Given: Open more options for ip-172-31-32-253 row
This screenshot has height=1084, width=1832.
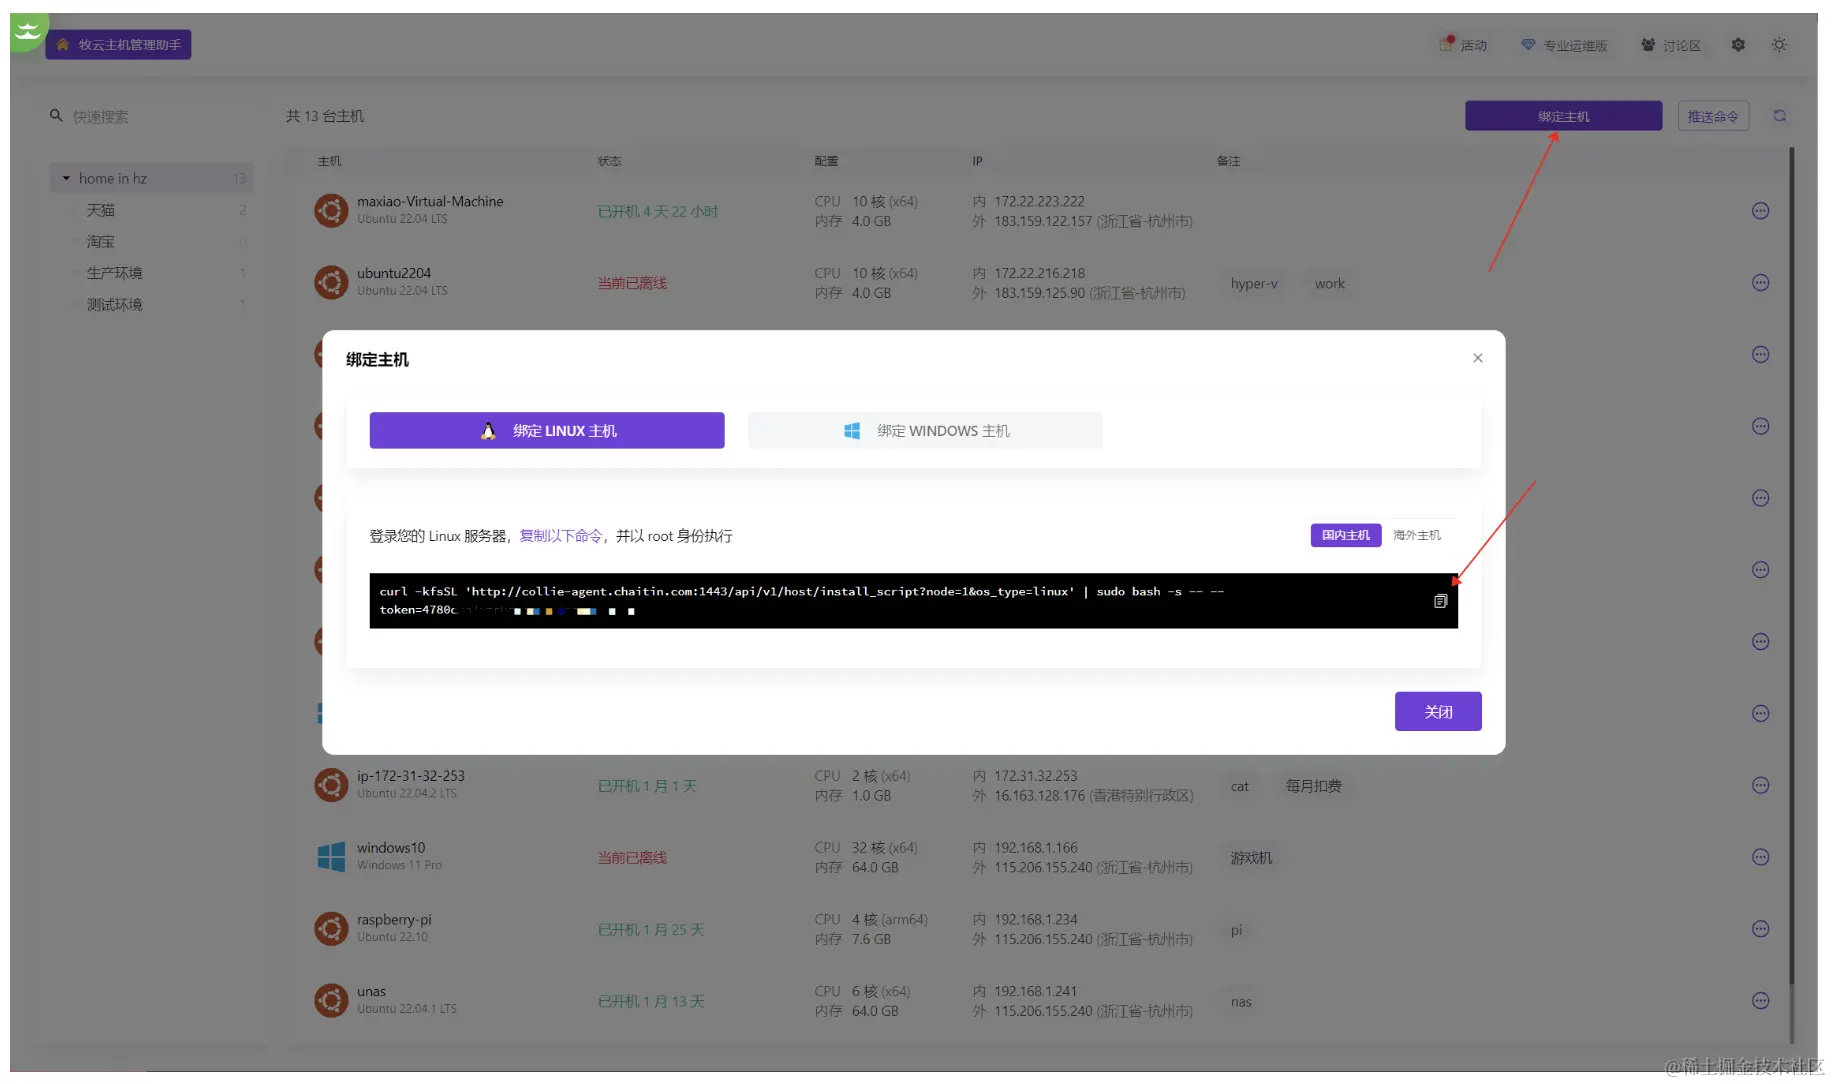Looking at the screenshot, I should click(1760, 785).
